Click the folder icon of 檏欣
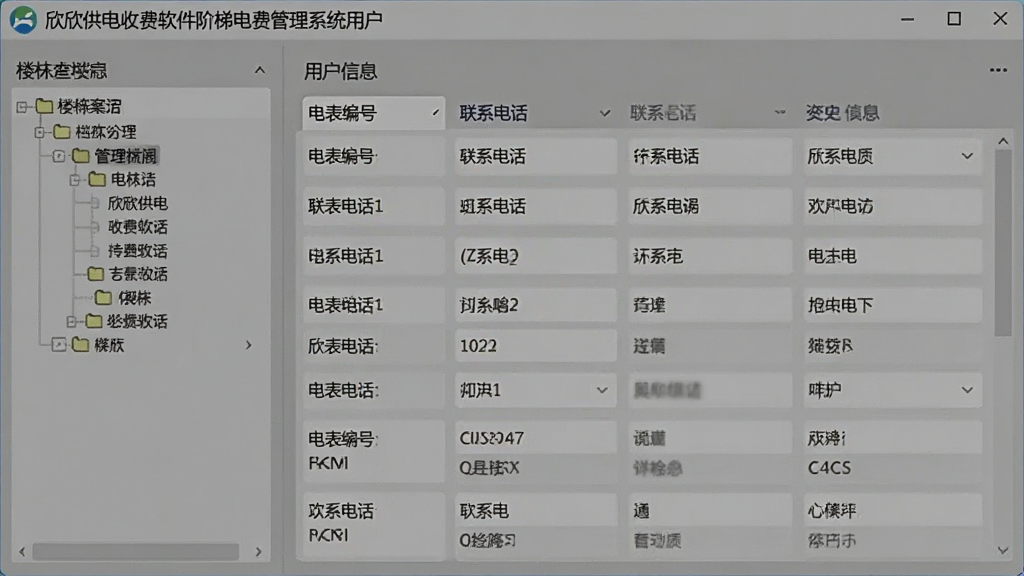The width and height of the screenshot is (1024, 576). [x=80, y=344]
